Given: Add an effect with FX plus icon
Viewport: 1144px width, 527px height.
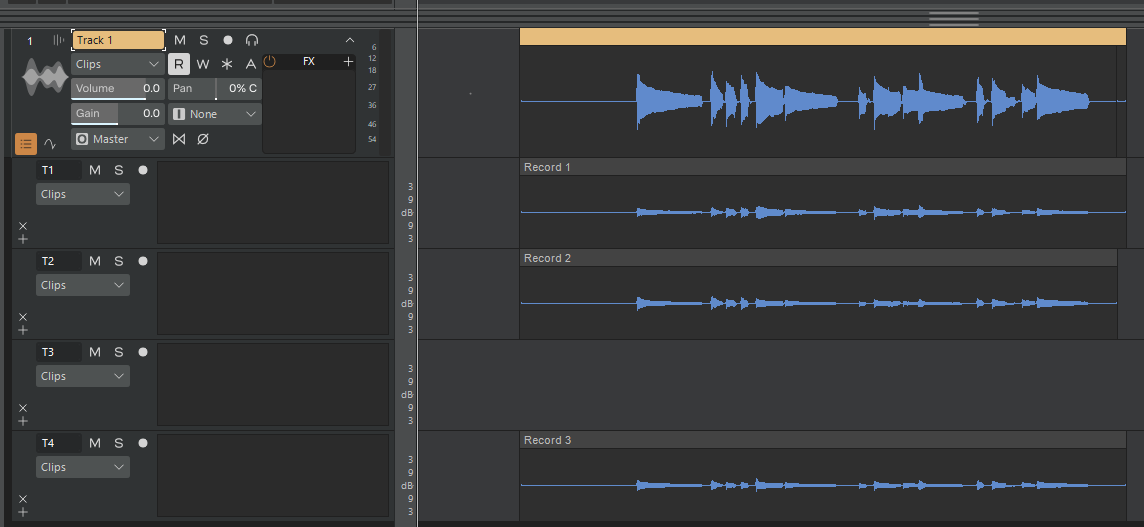Looking at the screenshot, I should tap(348, 61).
